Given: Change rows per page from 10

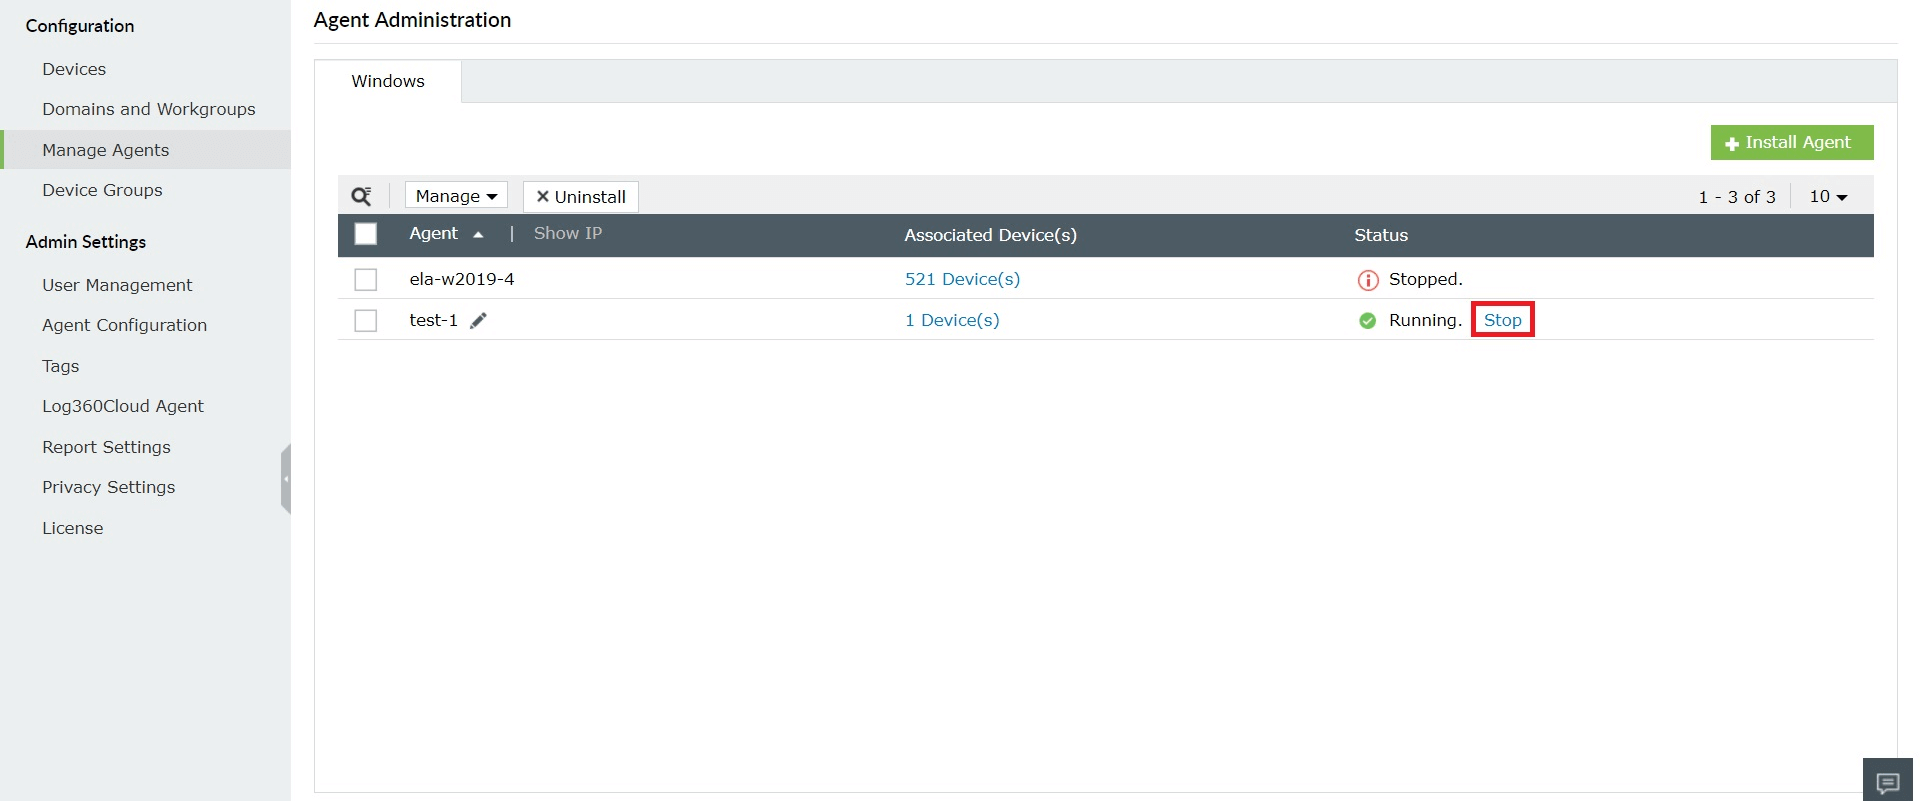Looking at the screenshot, I should [1828, 197].
